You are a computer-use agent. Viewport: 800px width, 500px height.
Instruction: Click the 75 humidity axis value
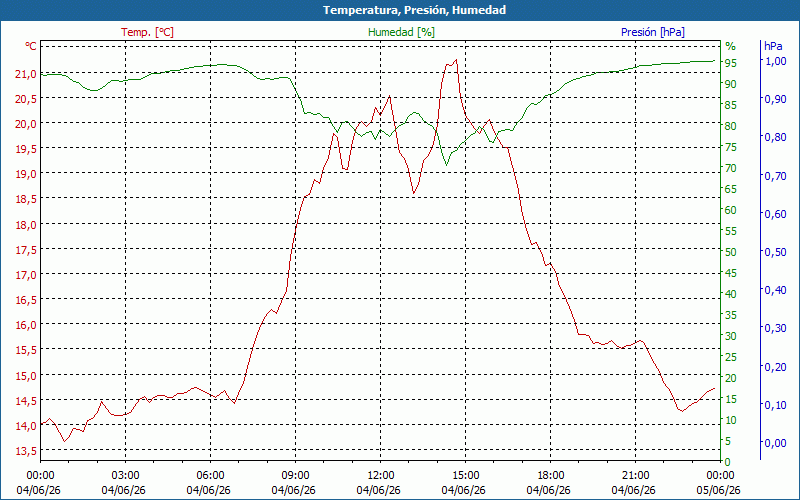pos(731,147)
